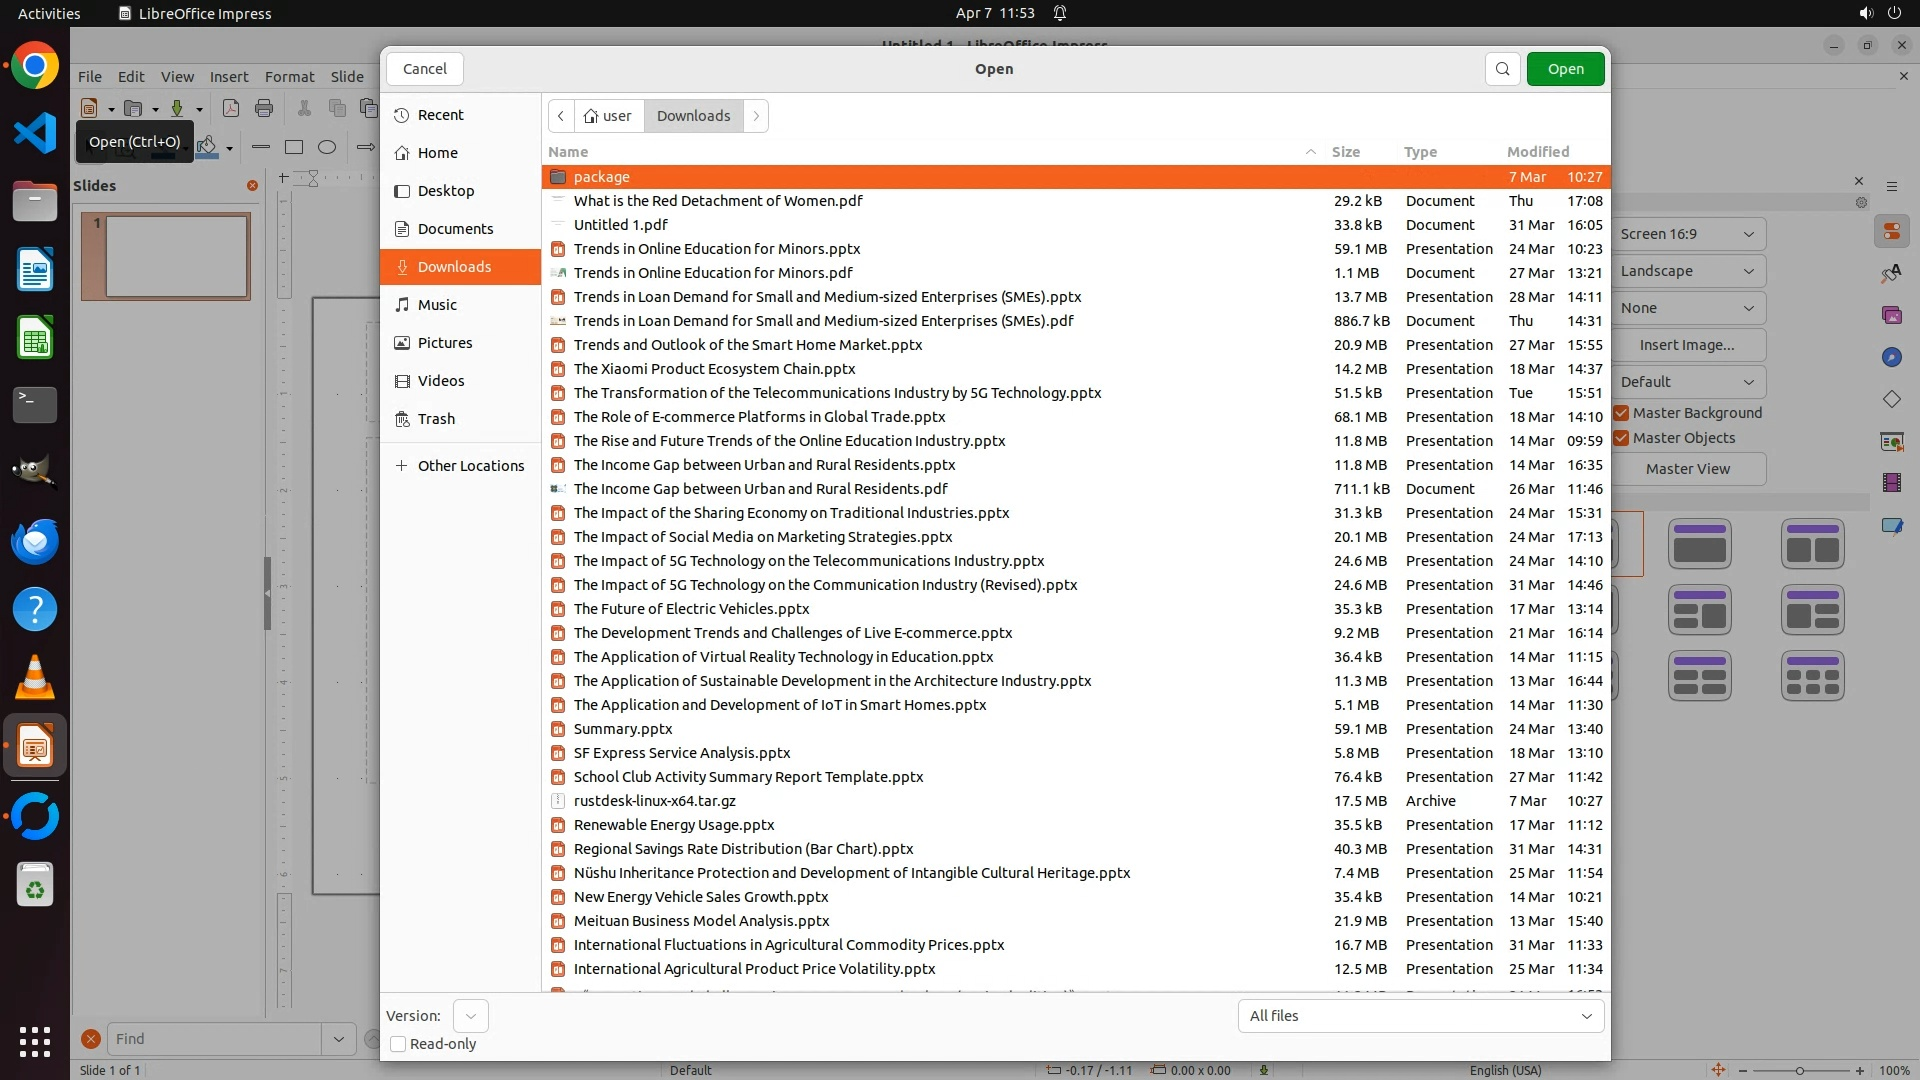This screenshot has height=1080, width=1920.
Task: Uncheck the Master Objects checkbox
Action: [x=1622, y=438]
